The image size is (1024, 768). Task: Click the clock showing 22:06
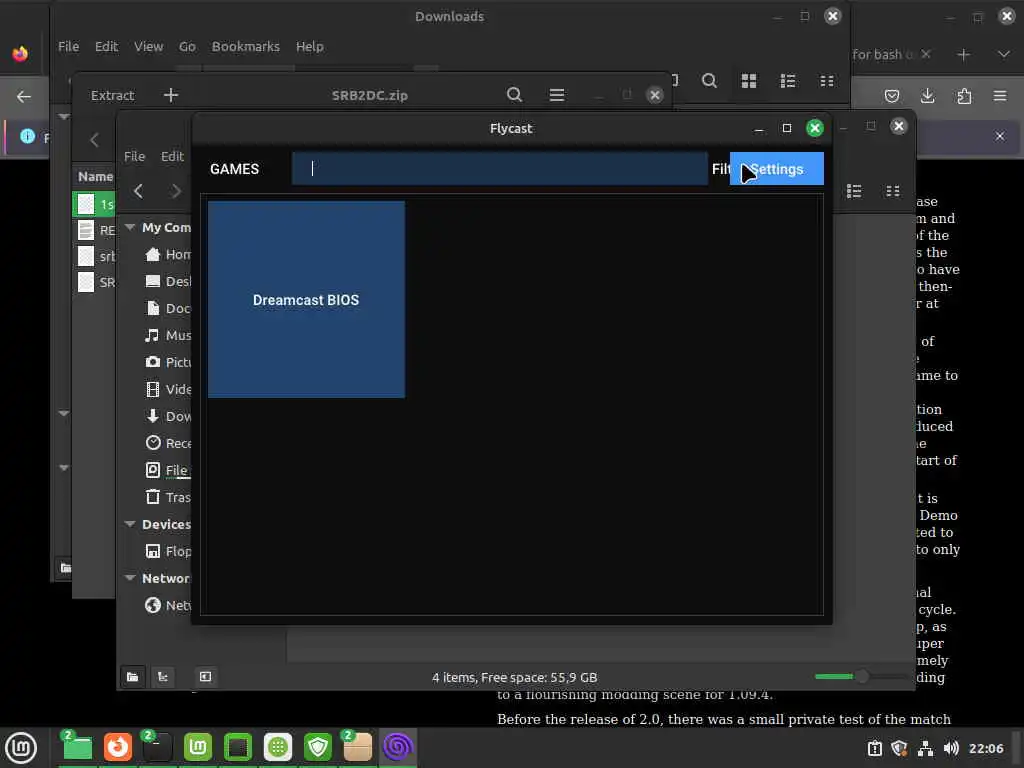pyautogui.click(x=986, y=748)
